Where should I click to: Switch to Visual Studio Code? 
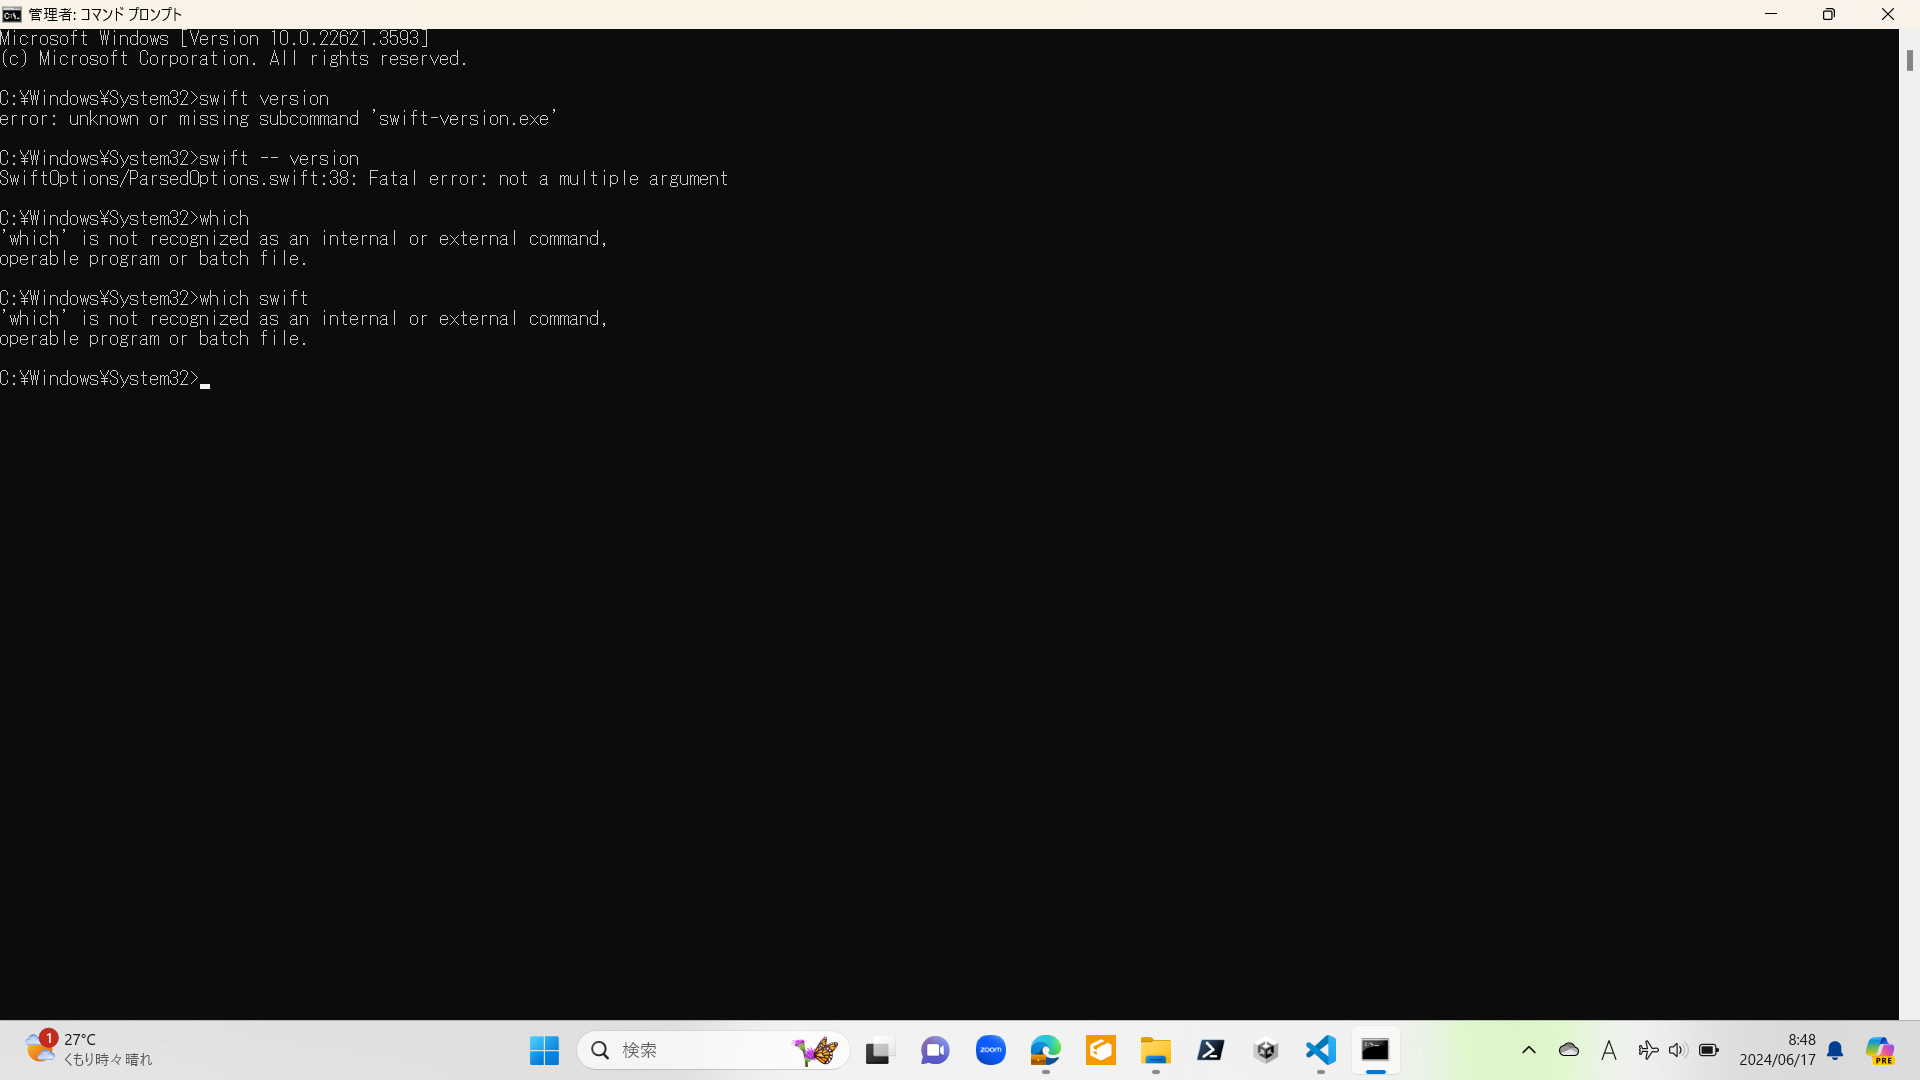click(x=1321, y=1050)
